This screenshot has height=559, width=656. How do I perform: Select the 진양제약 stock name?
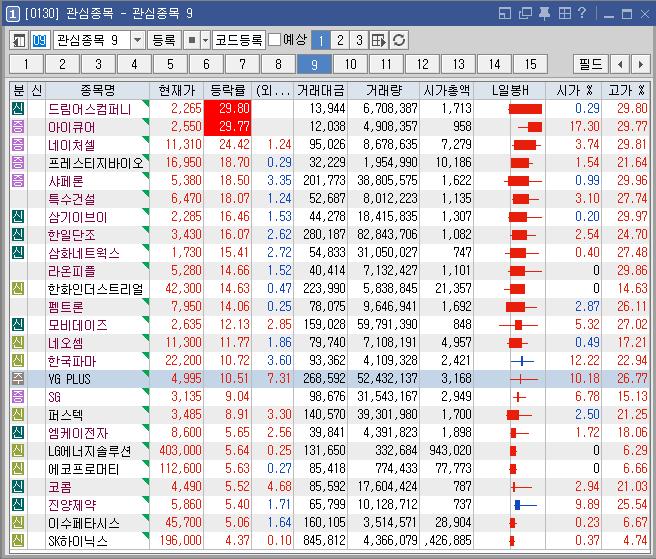(72, 505)
